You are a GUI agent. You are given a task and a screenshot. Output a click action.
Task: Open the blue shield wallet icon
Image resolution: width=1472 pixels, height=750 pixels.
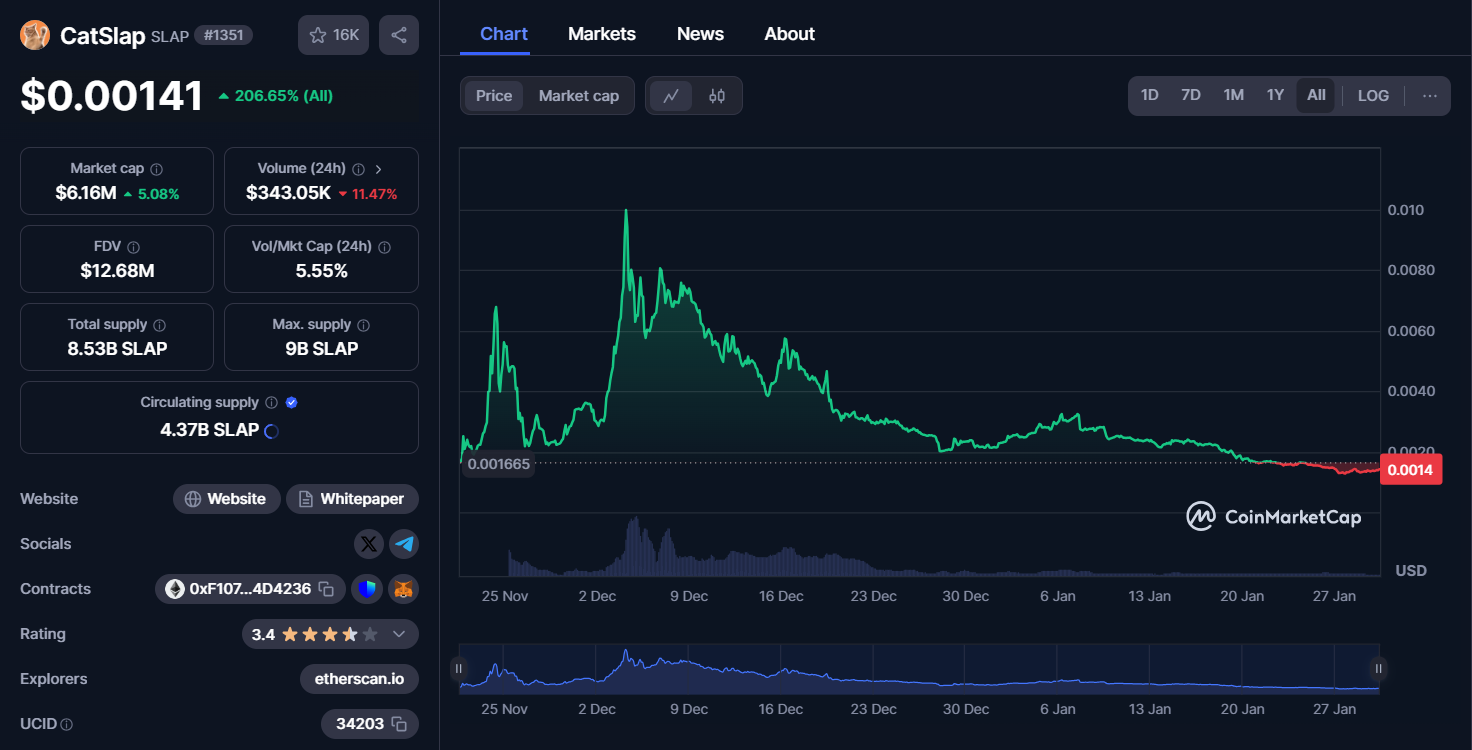[369, 589]
